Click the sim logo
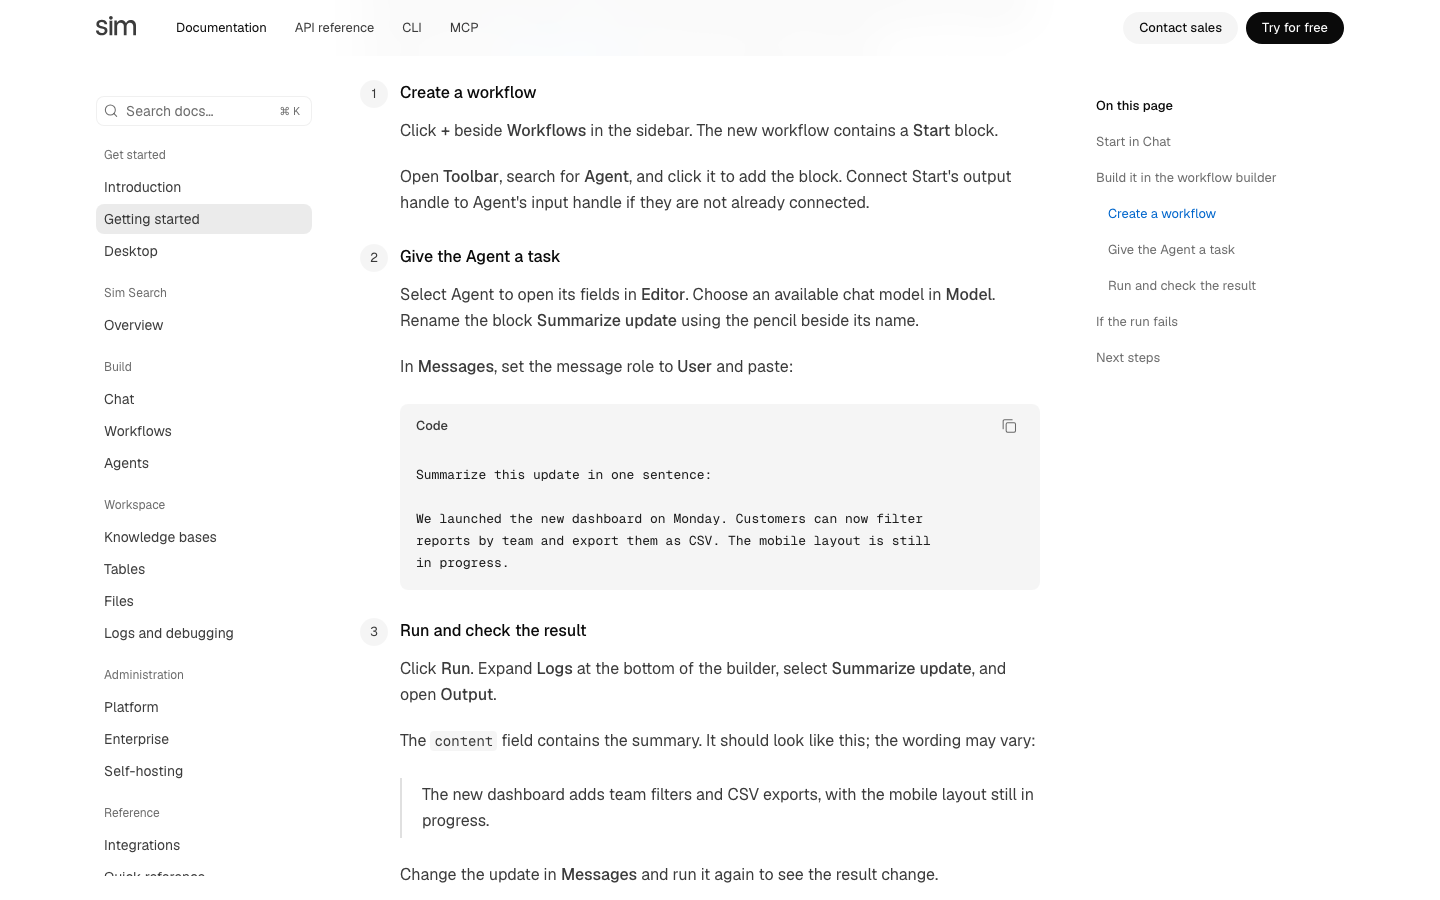 pyautogui.click(x=116, y=27)
